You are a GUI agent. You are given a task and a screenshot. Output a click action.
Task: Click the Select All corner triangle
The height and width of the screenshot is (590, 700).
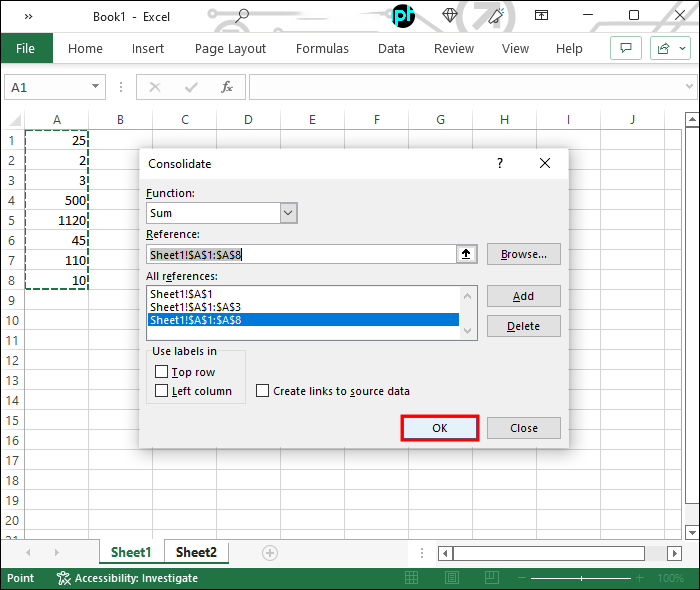(15, 120)
